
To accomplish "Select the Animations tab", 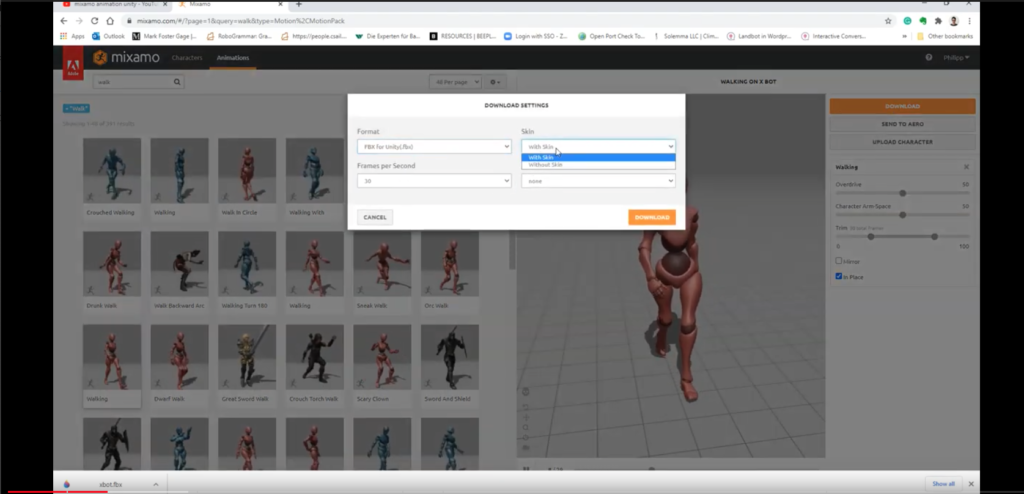I will tap(233, 58).
